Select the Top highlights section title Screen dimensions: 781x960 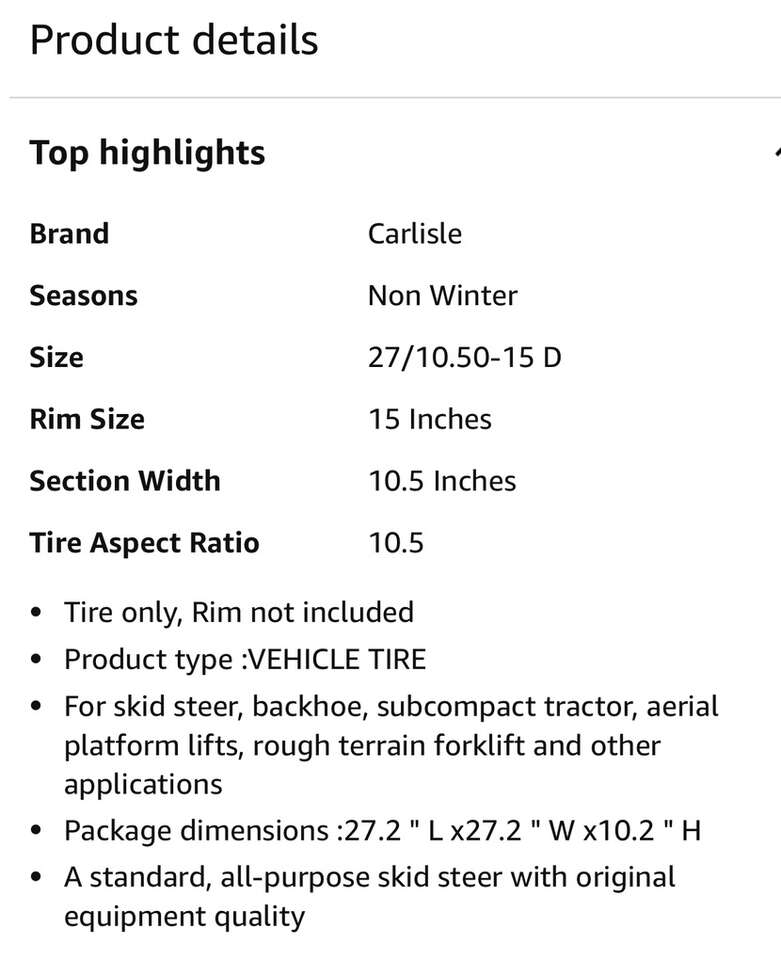click(x=147, y=153)
